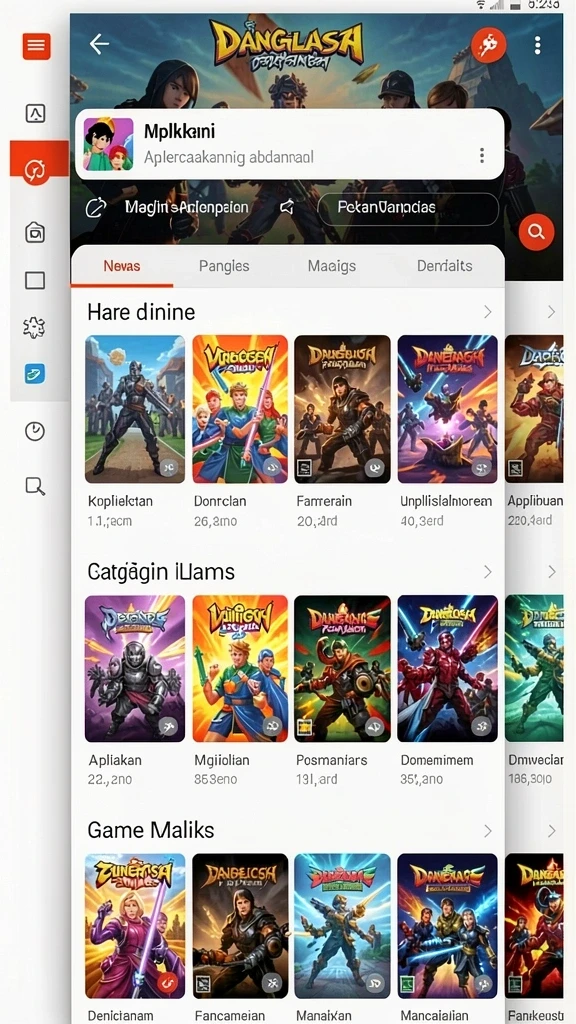Click the share icon beside PekanVamacias
This screenshot has height=1024, width=576.
pos(287,208)
